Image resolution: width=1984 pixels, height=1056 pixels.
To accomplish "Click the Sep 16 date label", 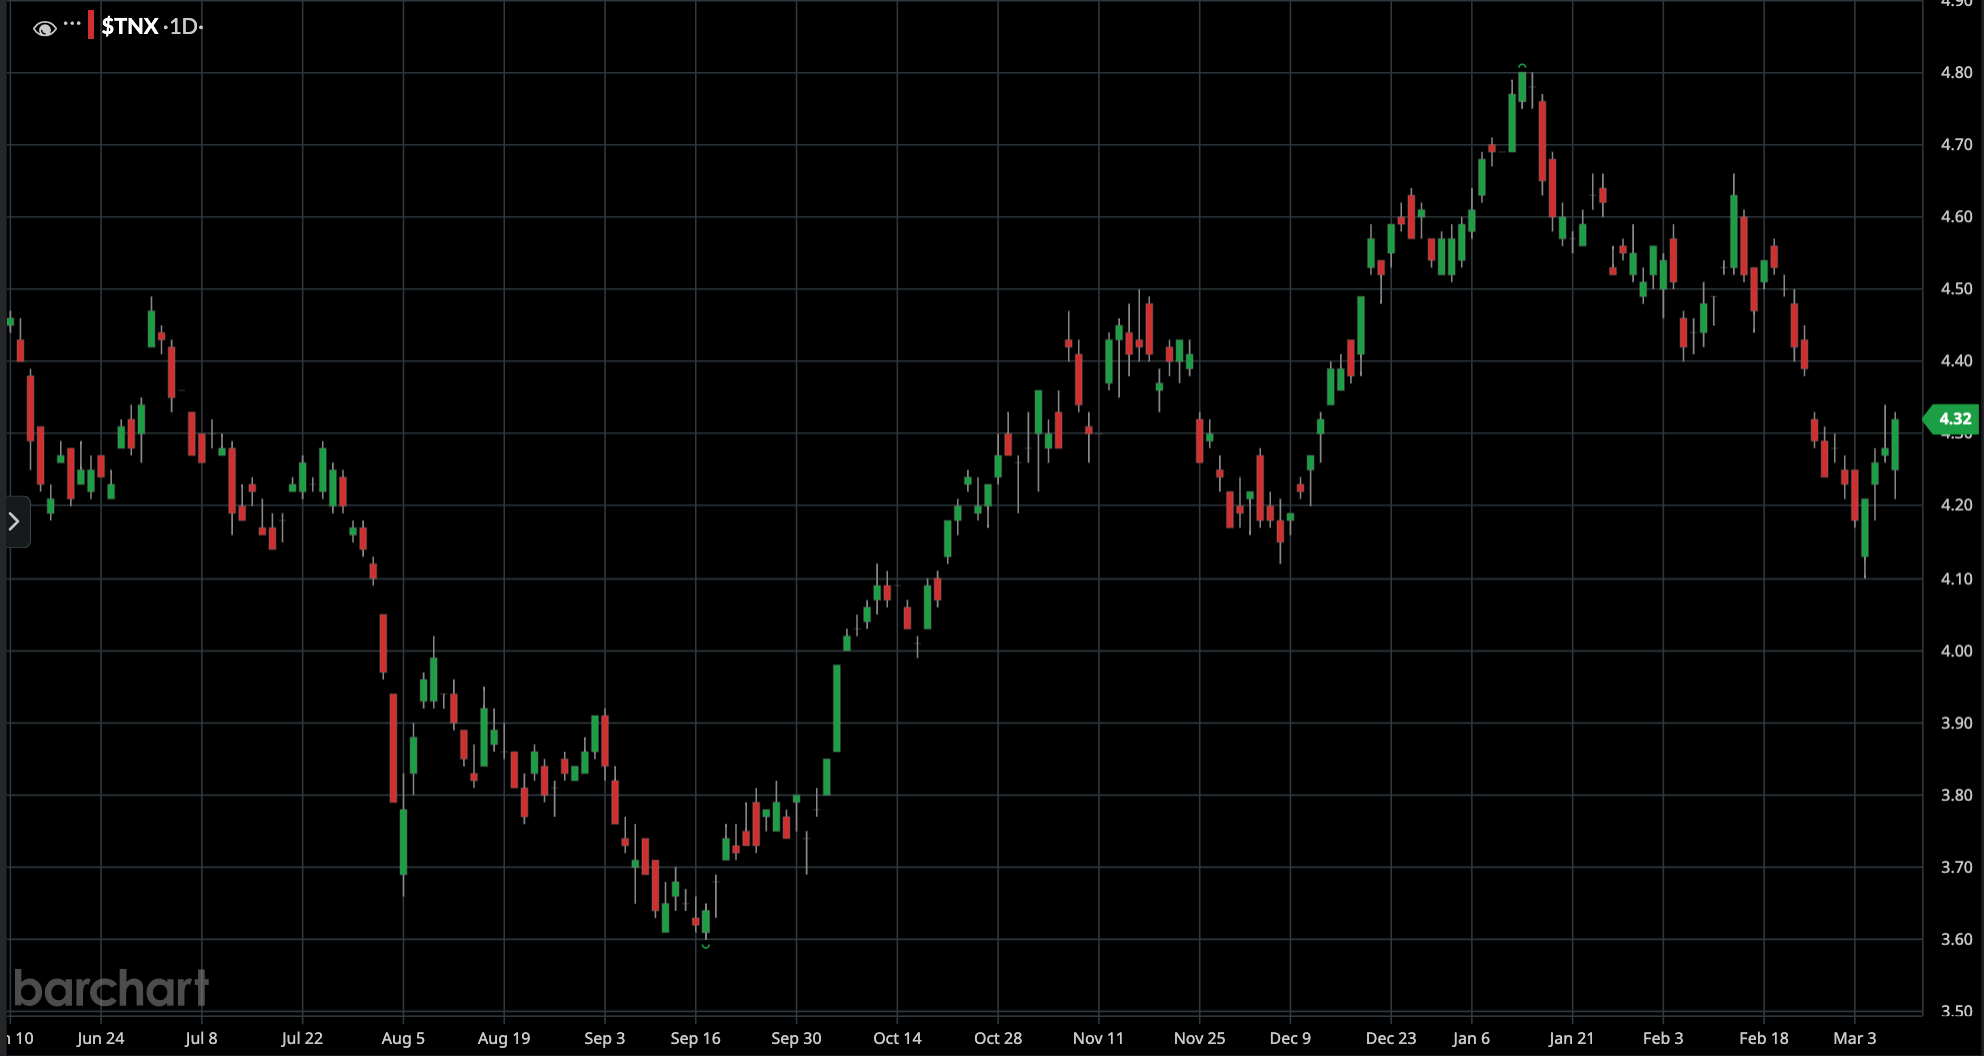I will (695, 1038).
